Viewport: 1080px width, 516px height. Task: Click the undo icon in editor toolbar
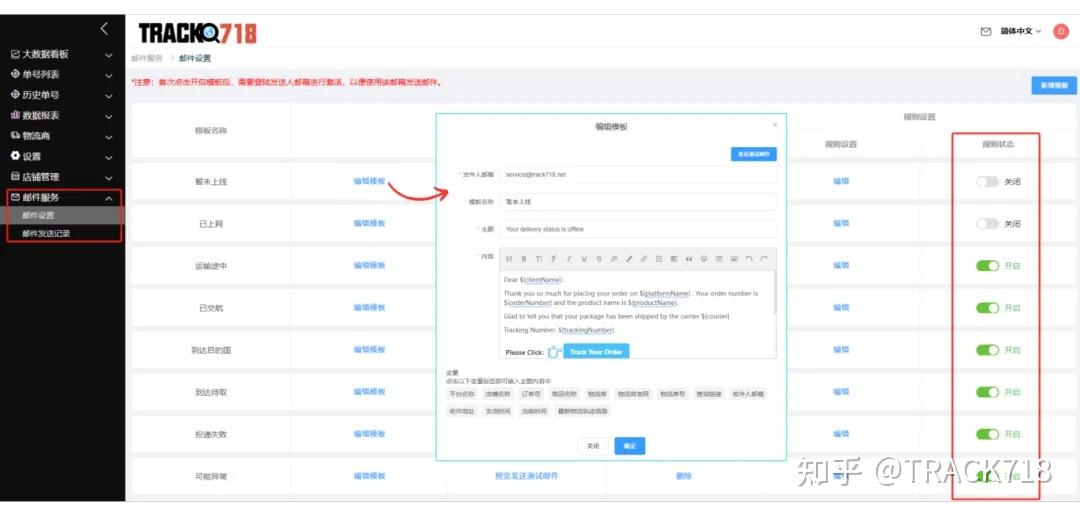(749, 259)
